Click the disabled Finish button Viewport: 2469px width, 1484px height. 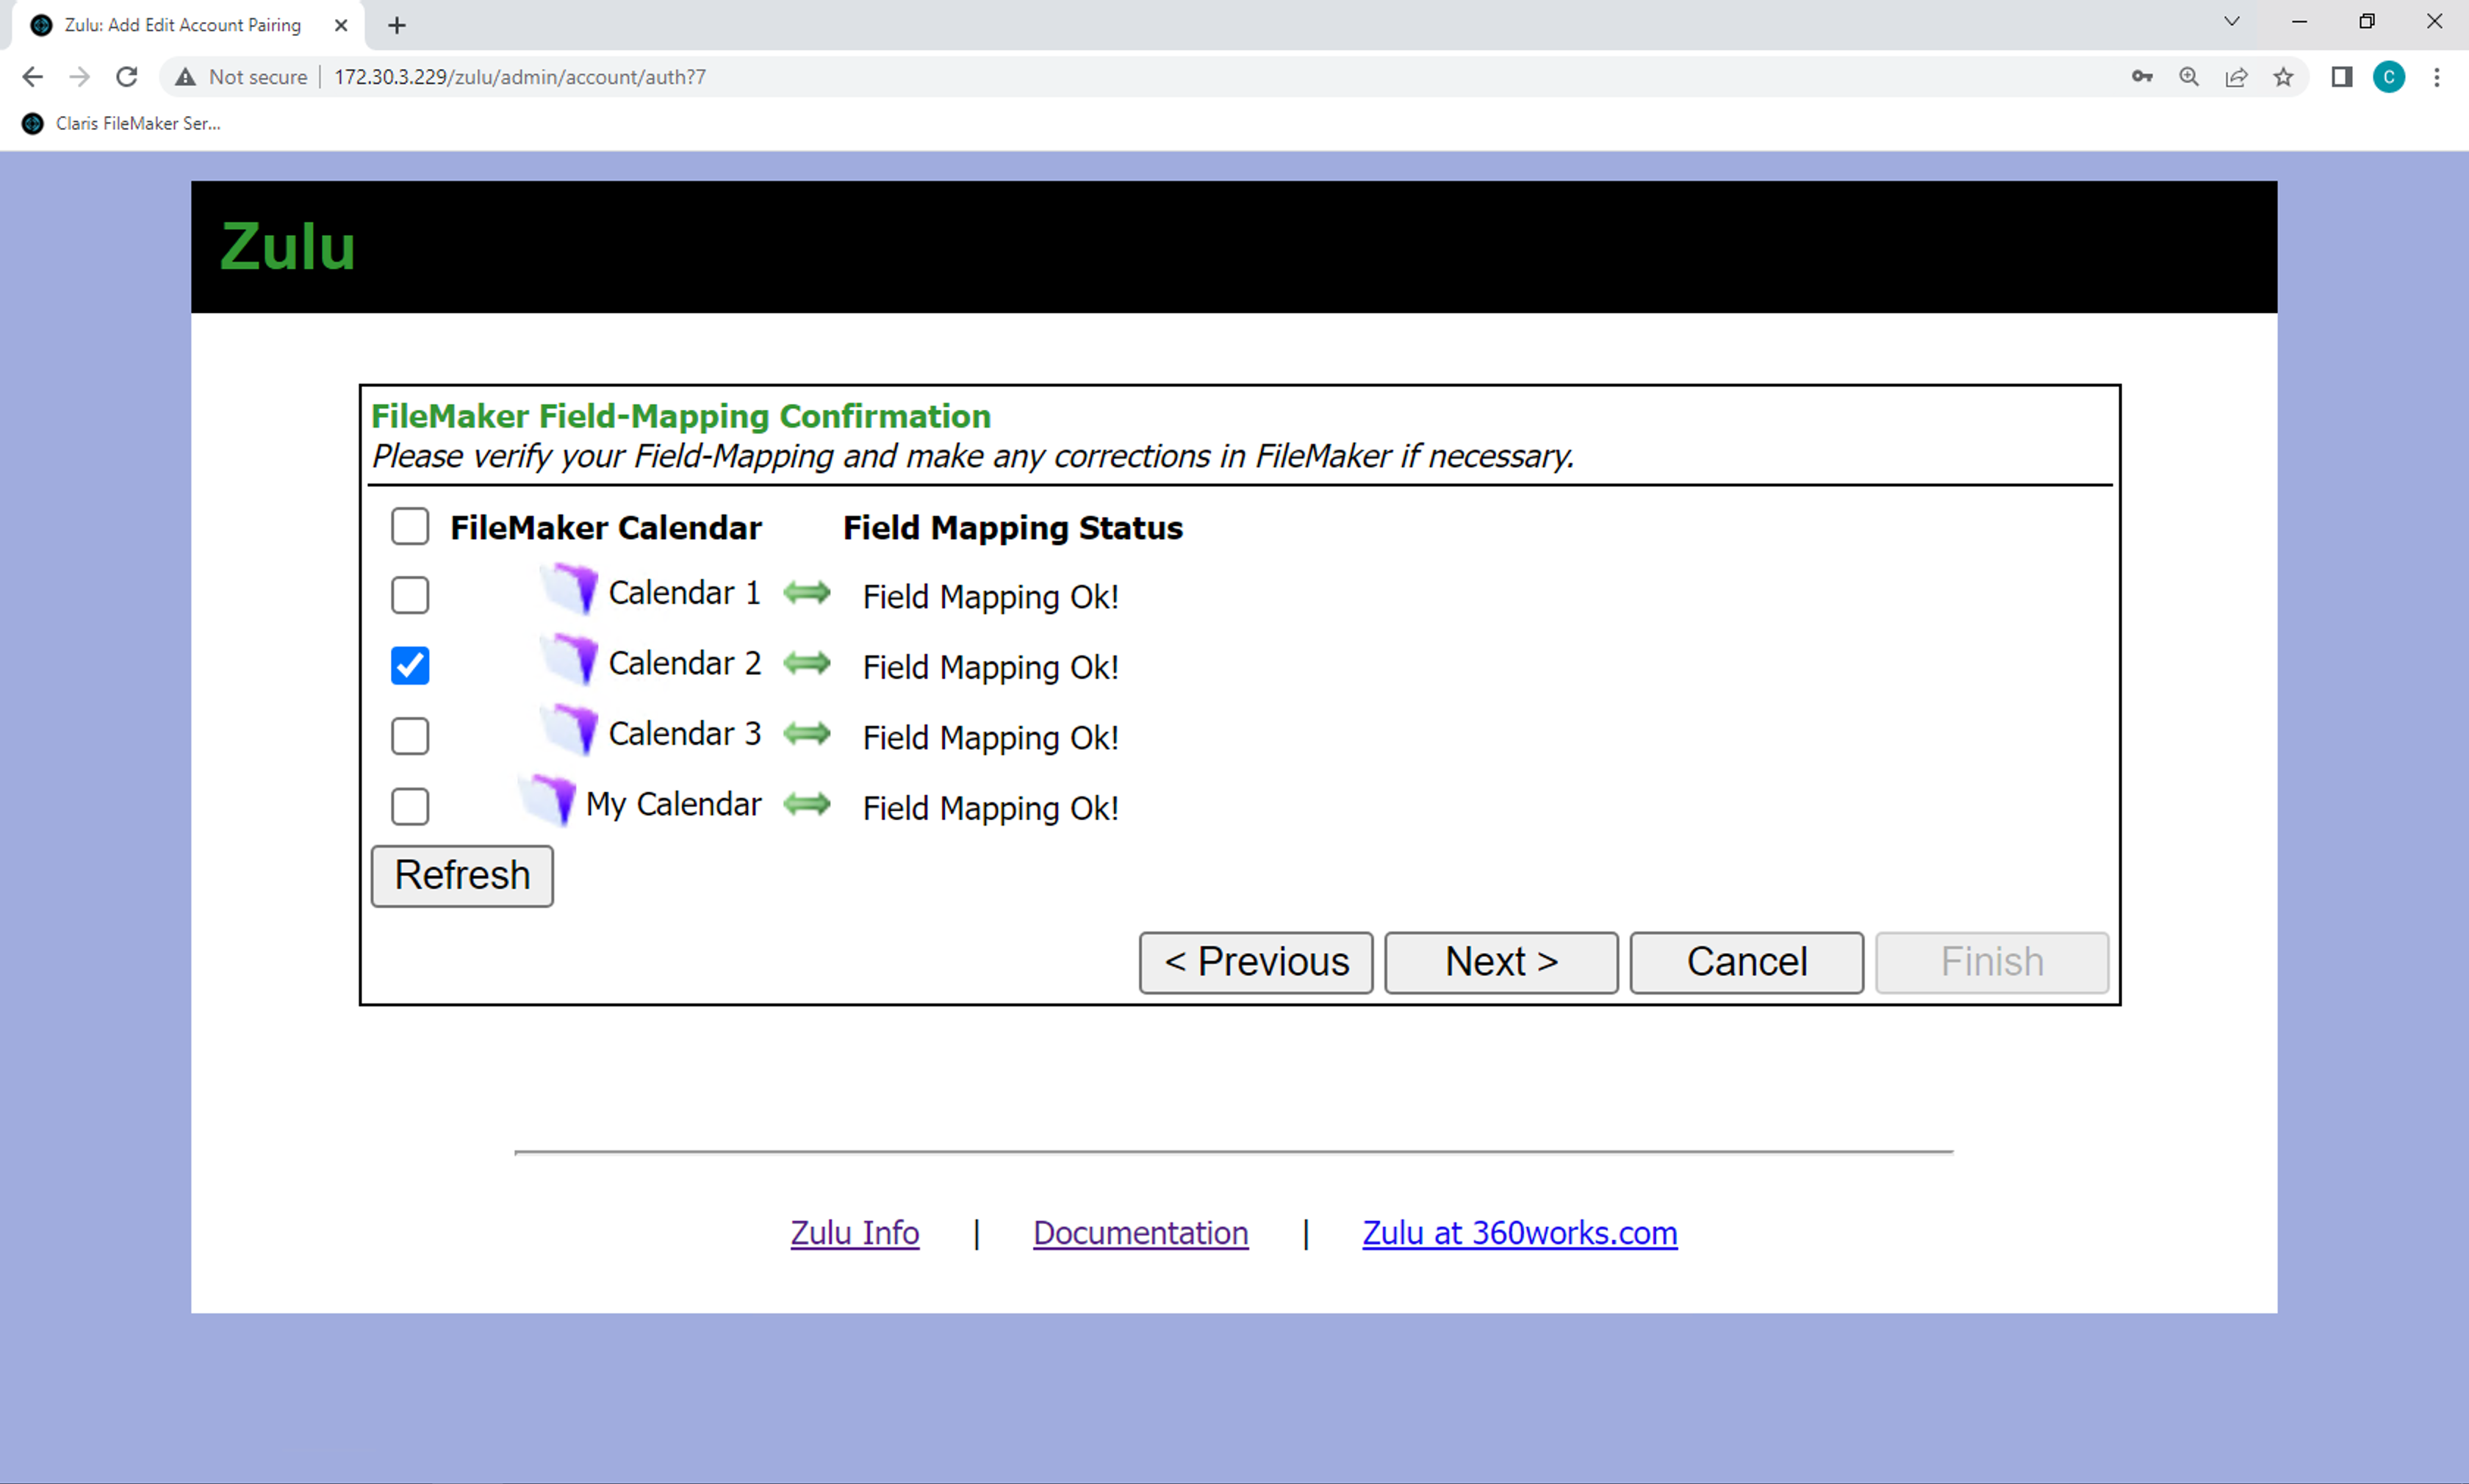point(1992,962)
